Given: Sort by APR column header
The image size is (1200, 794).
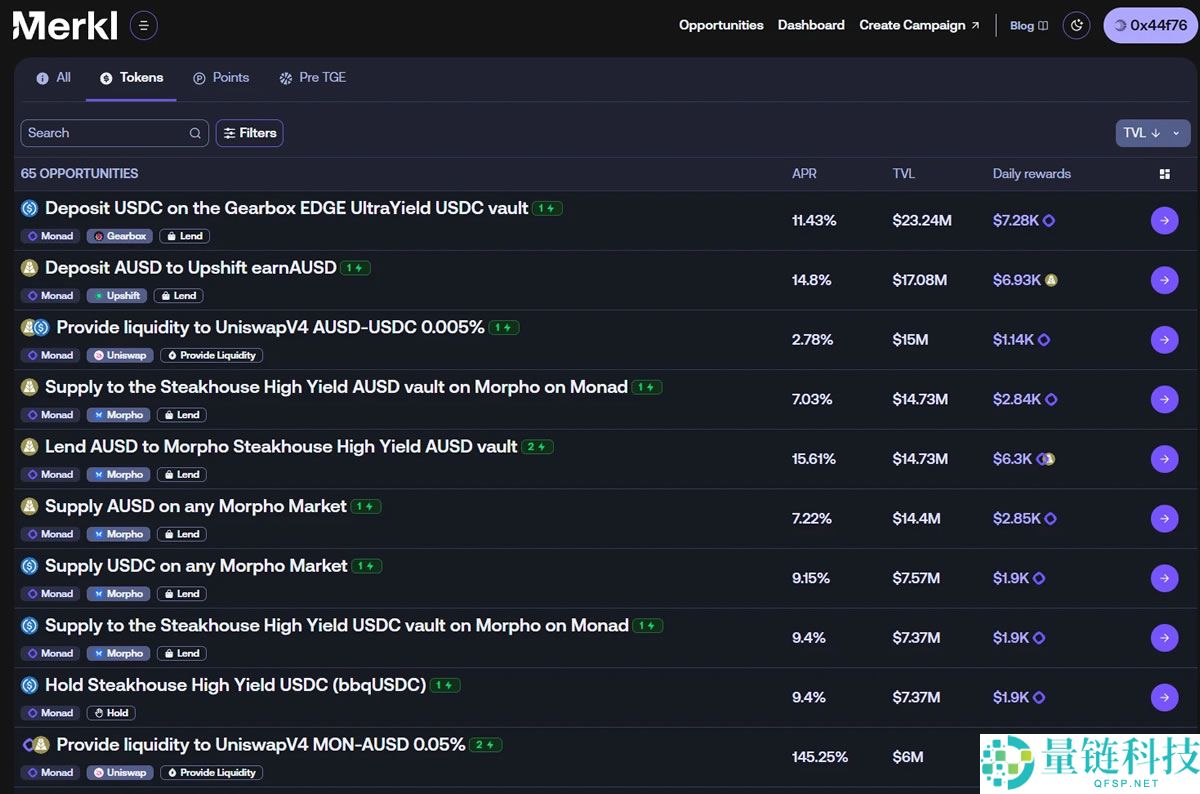Looking at the screenshot, I should point(804,174).
